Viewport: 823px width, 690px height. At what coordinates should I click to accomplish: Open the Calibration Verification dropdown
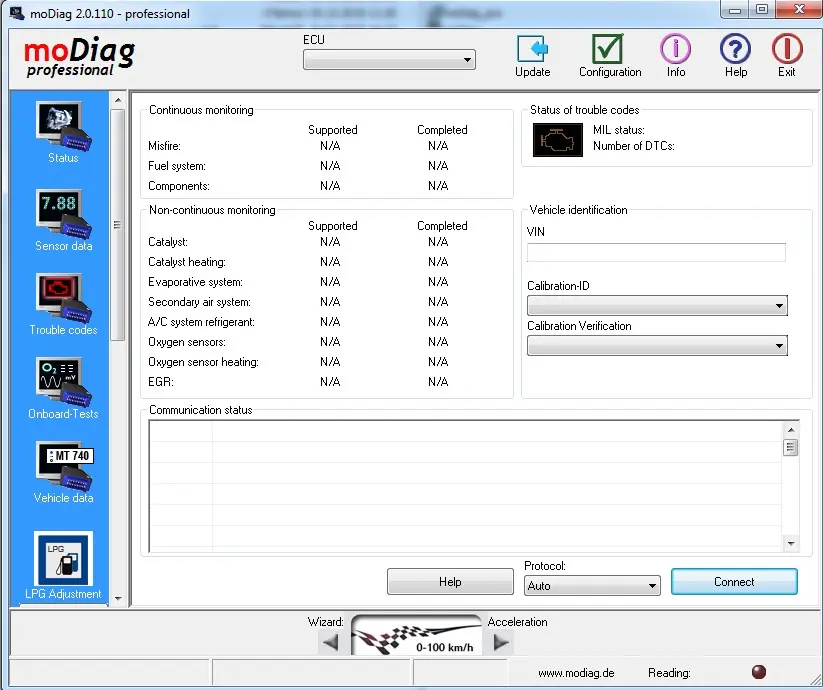pos(657,346)
